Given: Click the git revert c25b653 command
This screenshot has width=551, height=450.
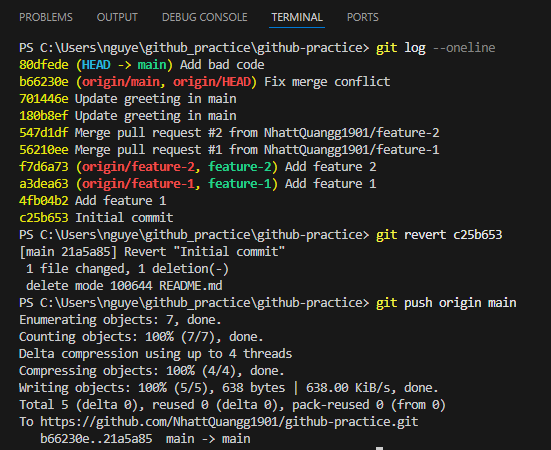Looking at the screenshot, I should (439, 235).
